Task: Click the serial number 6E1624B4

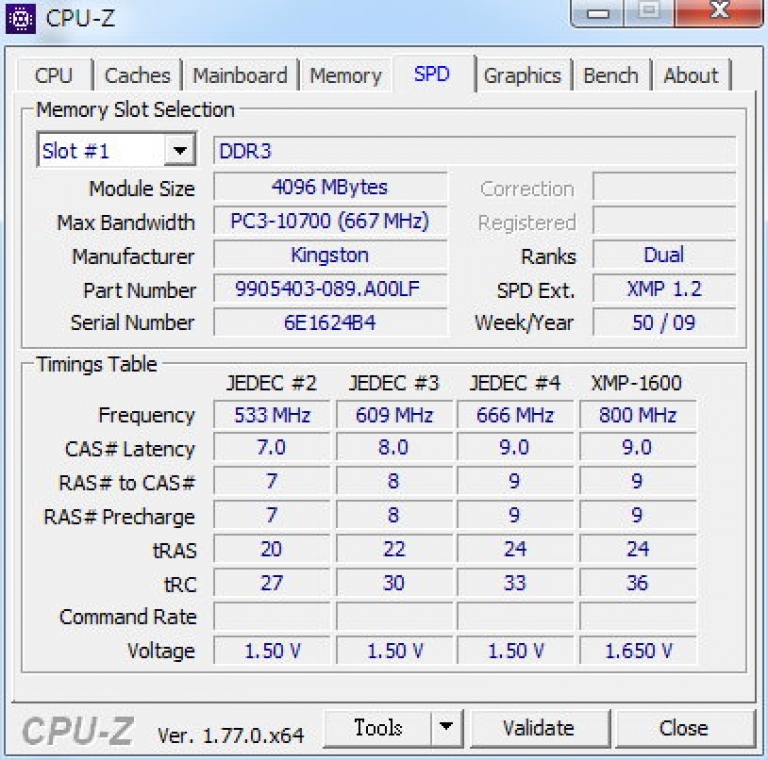Action: pos(330,322)
